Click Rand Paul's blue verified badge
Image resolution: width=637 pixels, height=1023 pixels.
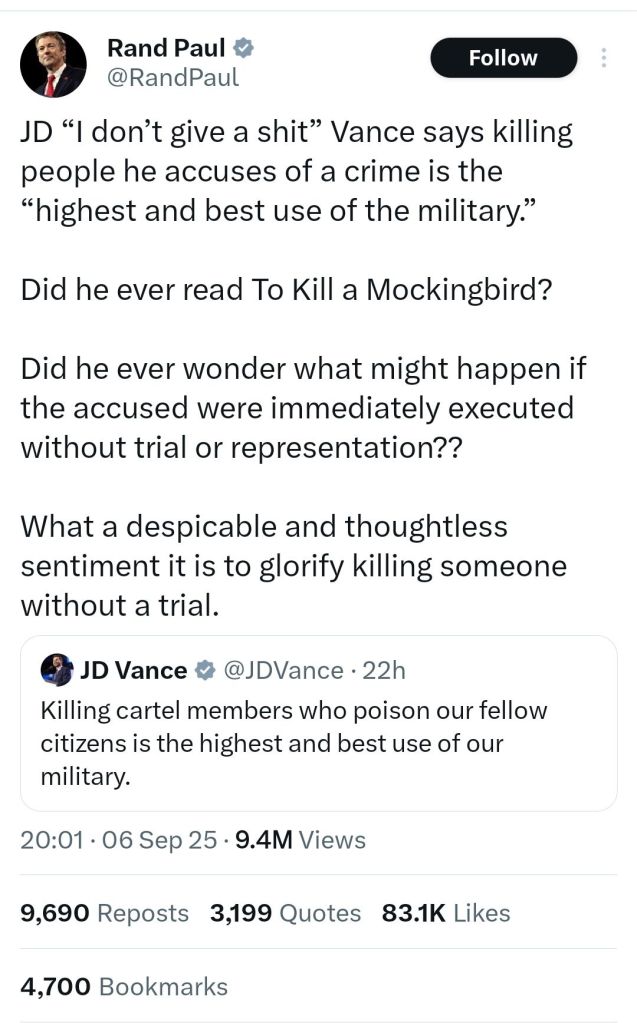pos(241,47)
